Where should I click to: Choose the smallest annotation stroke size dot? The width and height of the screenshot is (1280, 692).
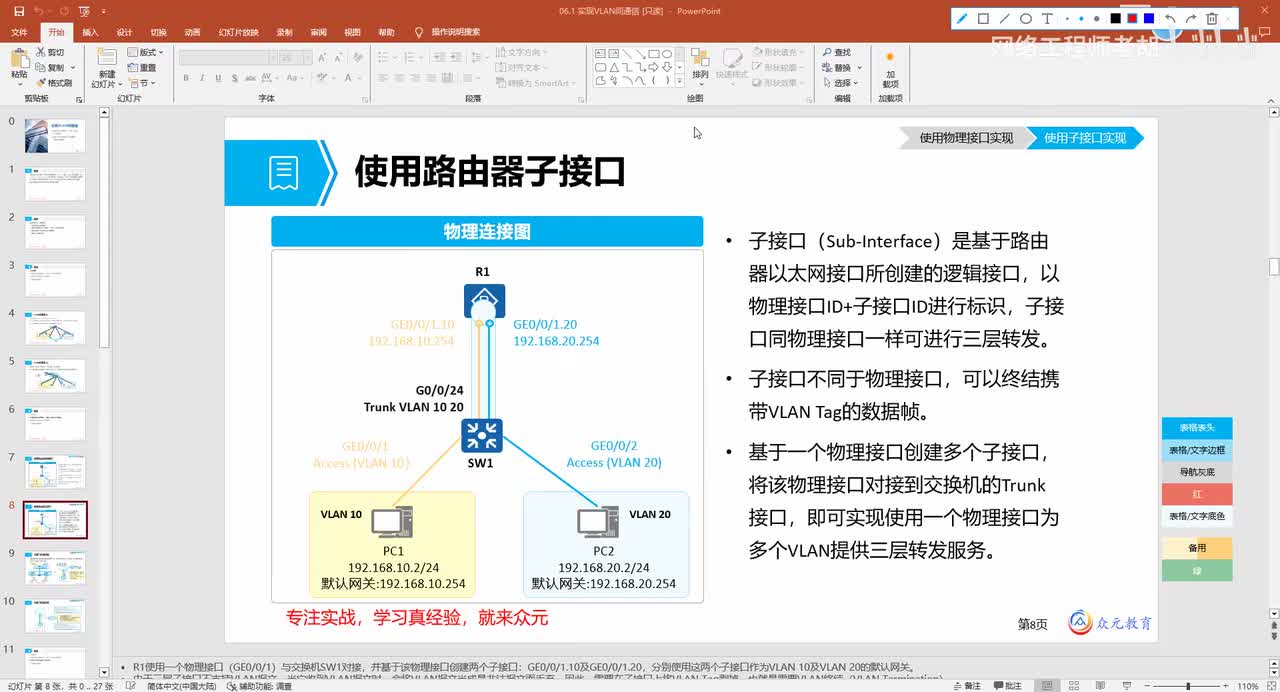(1068, 18)
